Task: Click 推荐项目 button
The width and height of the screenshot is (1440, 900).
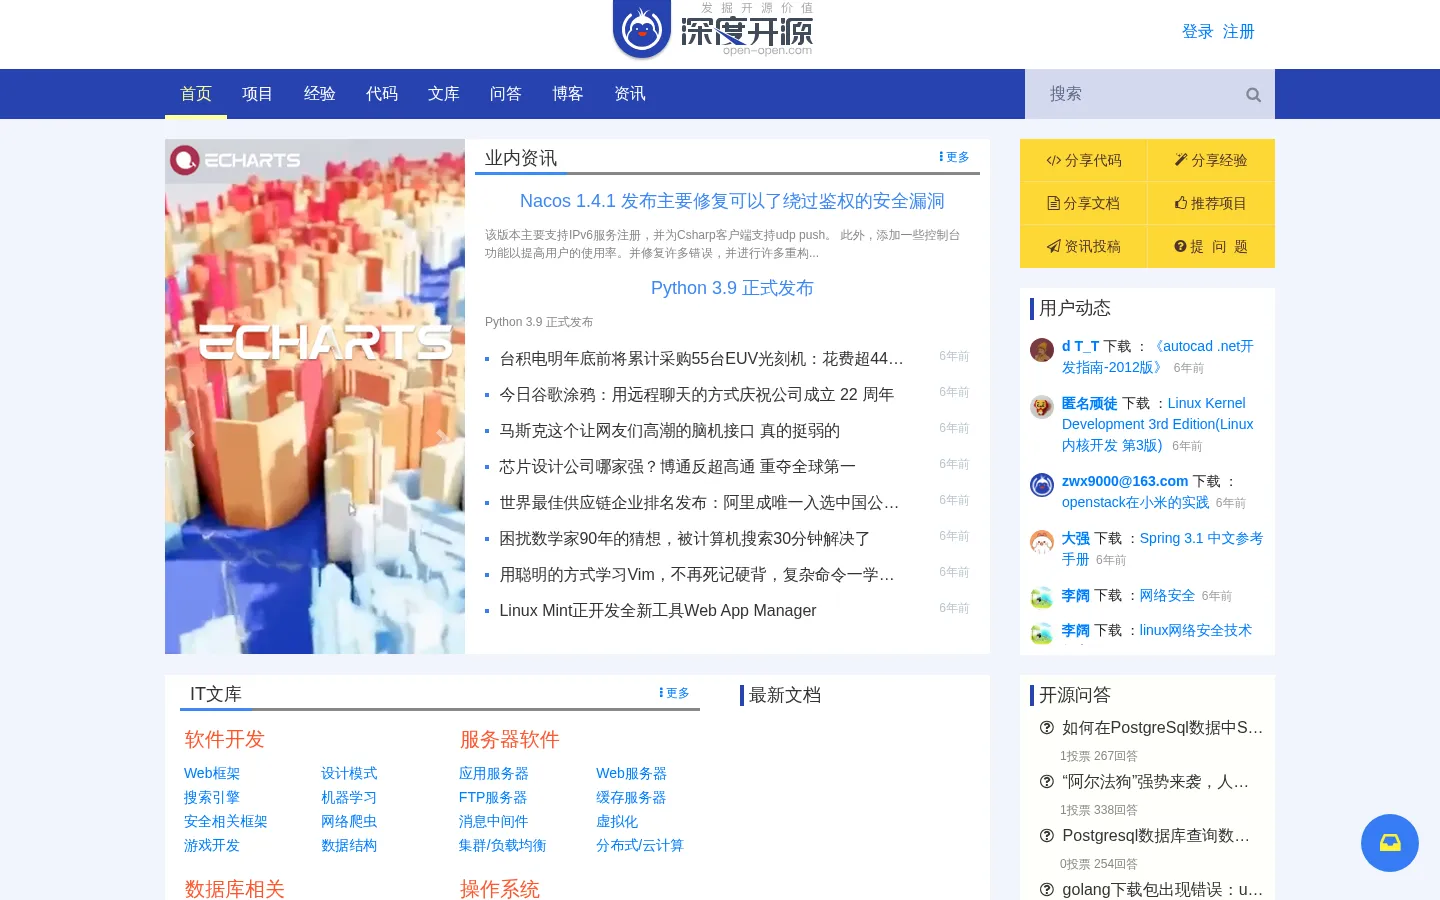Action: pyautogui.click(x=1211, y=203)
